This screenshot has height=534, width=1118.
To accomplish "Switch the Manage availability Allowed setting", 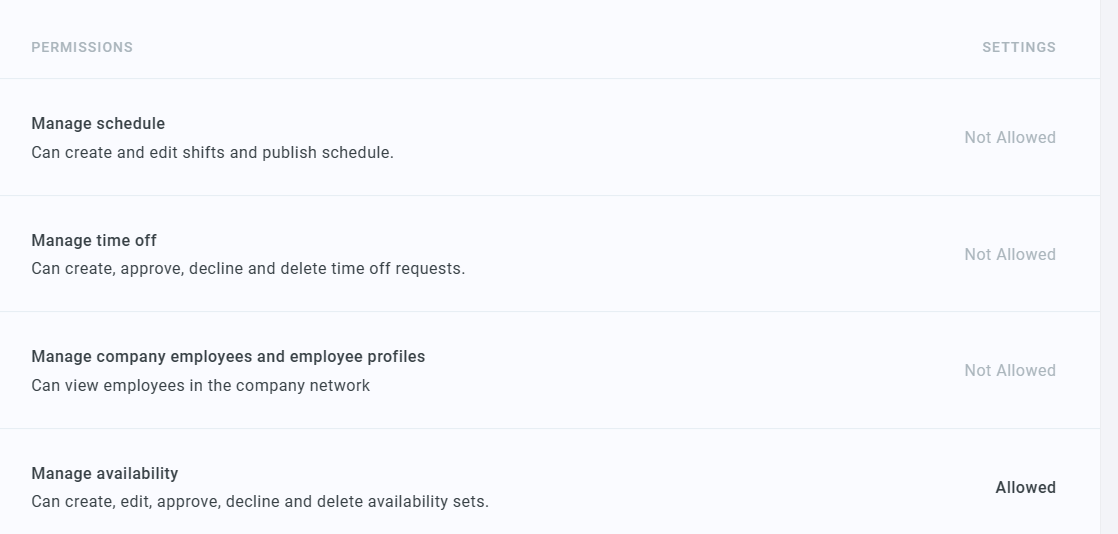I will click(x=1025, y=488).
